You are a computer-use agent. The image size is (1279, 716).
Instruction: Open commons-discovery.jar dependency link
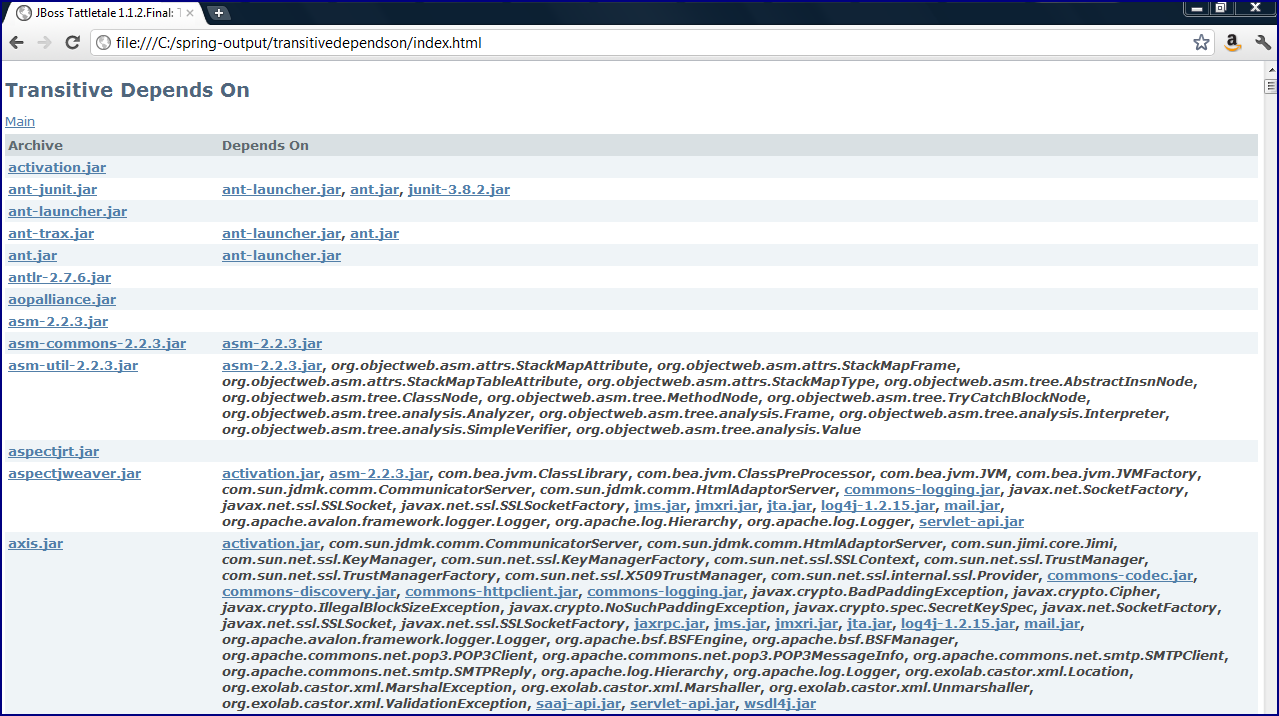[309, 591]
